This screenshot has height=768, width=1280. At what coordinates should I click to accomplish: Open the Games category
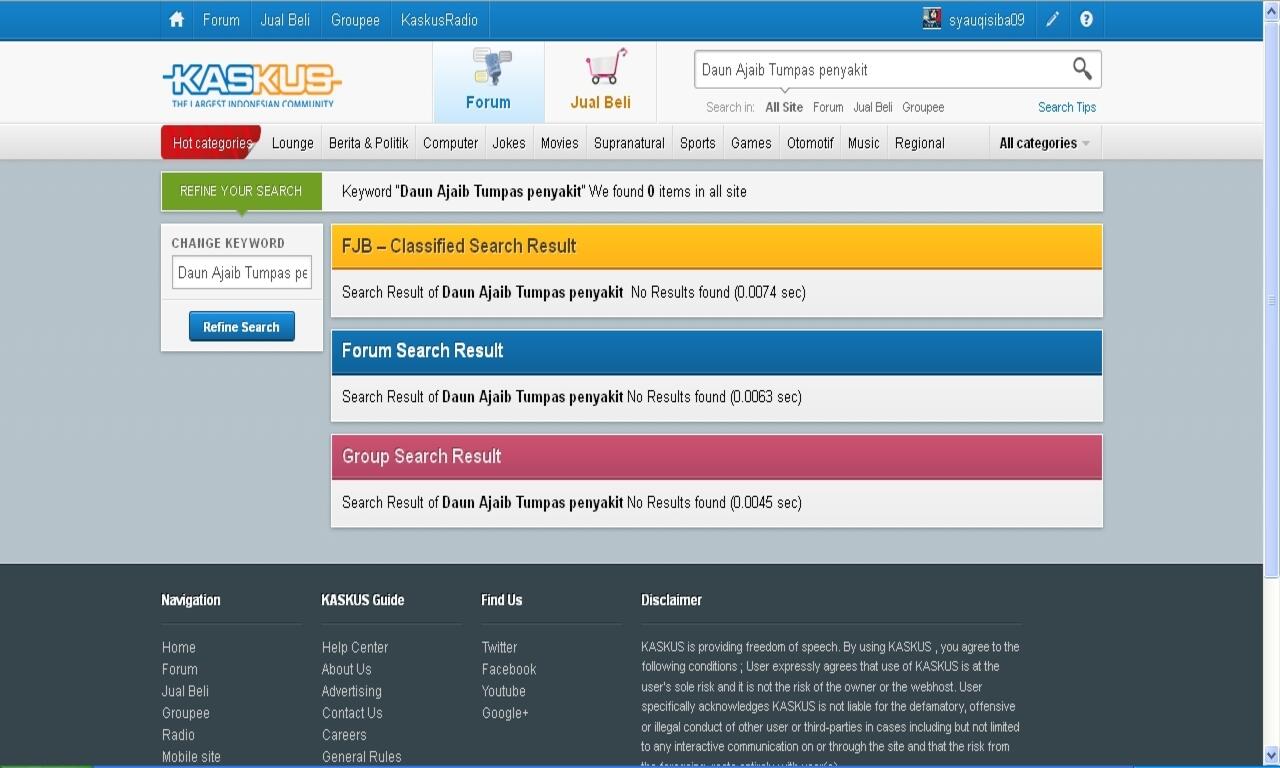[x=751, y=143]
